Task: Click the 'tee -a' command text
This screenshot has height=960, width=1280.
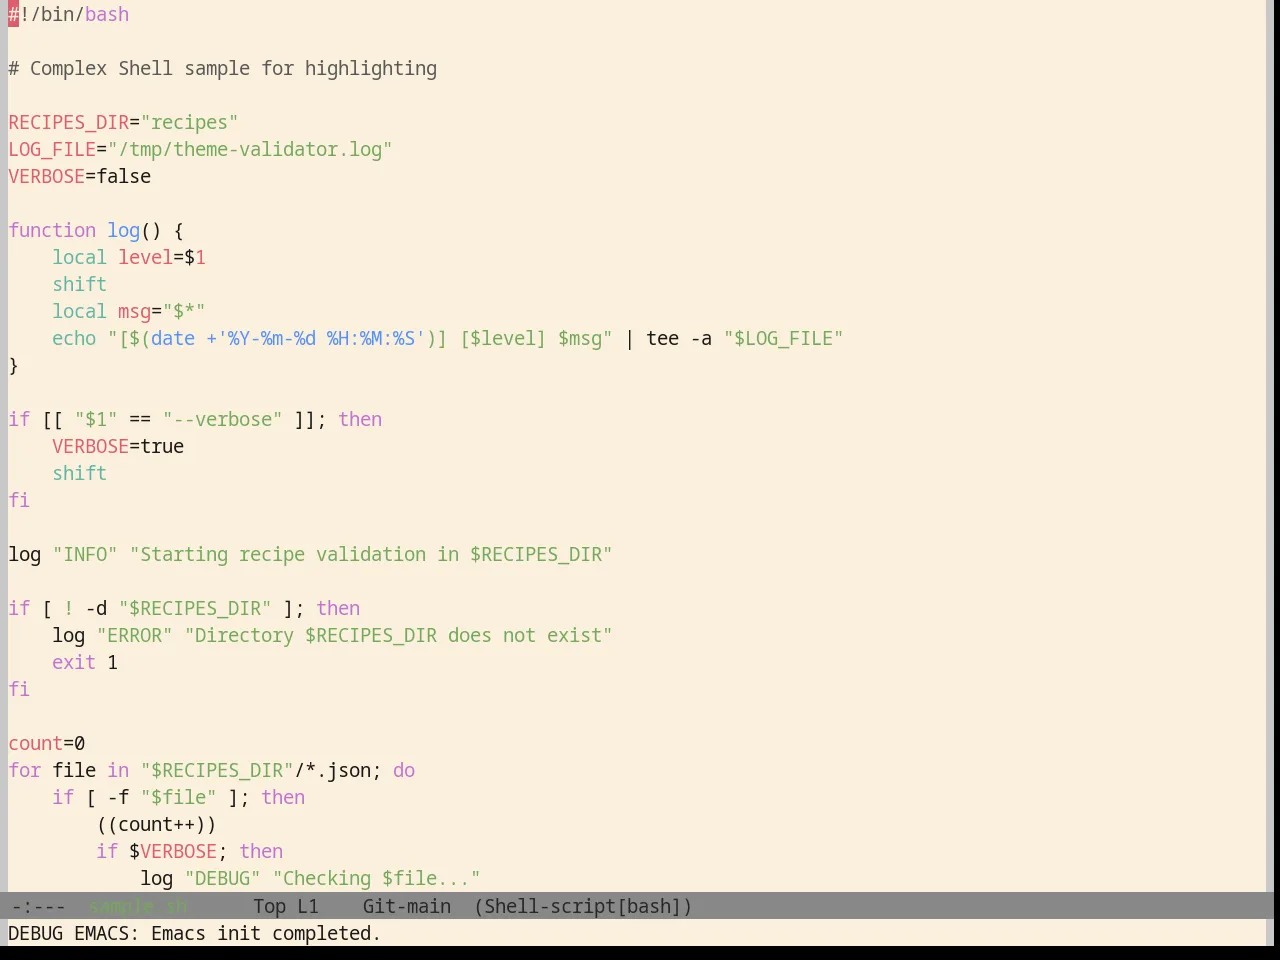Action: 679,339
